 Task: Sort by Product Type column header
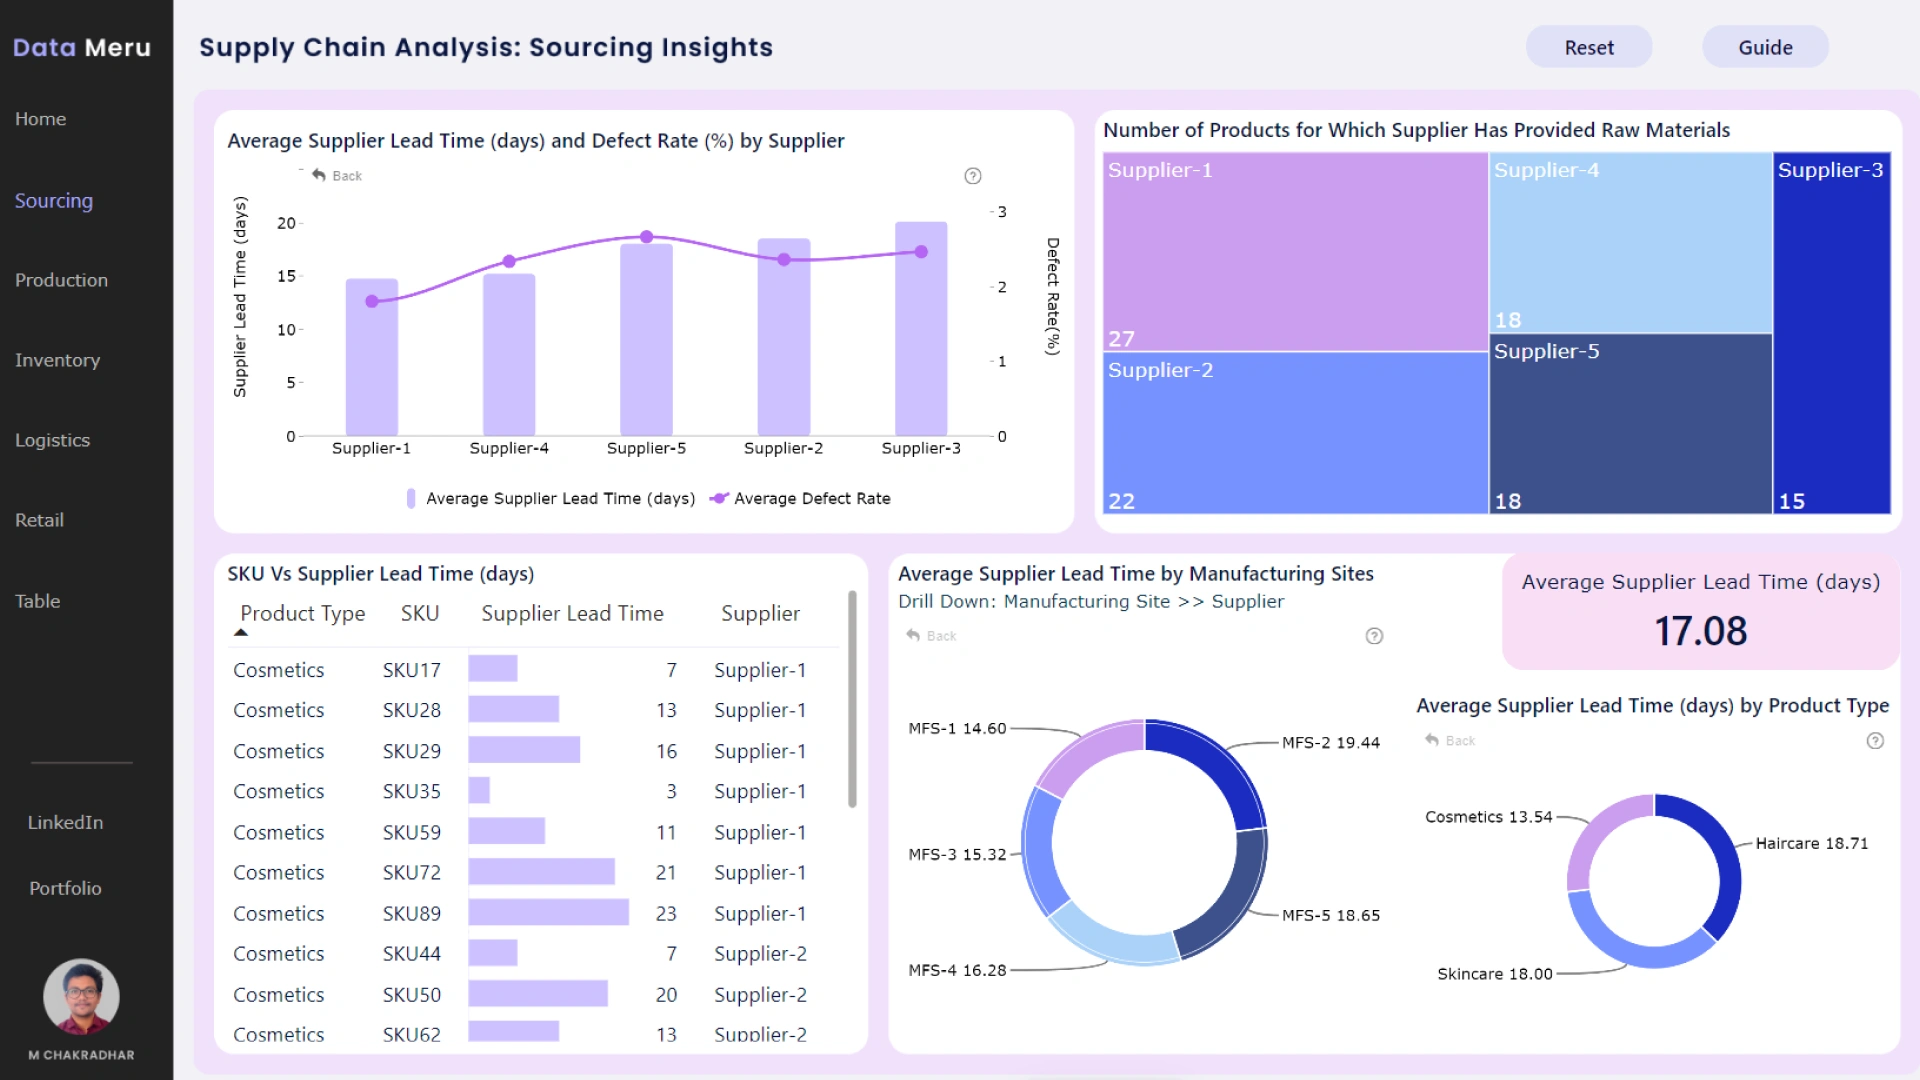point(302,614)
